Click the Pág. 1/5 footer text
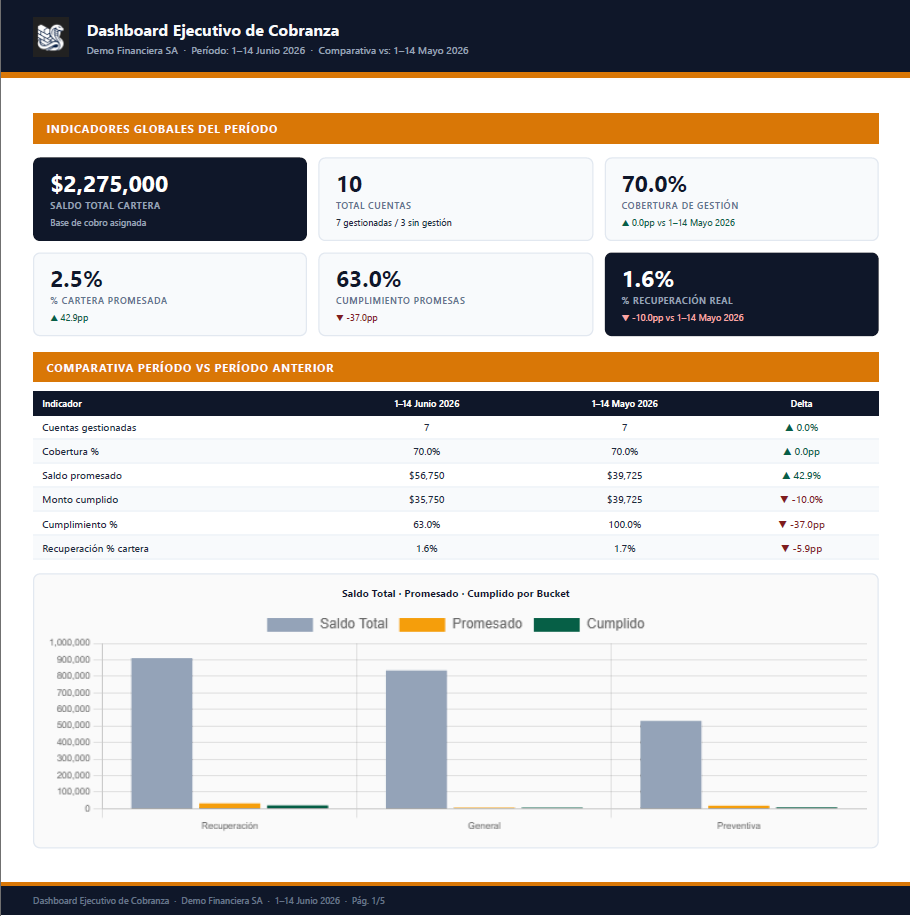 368,901
